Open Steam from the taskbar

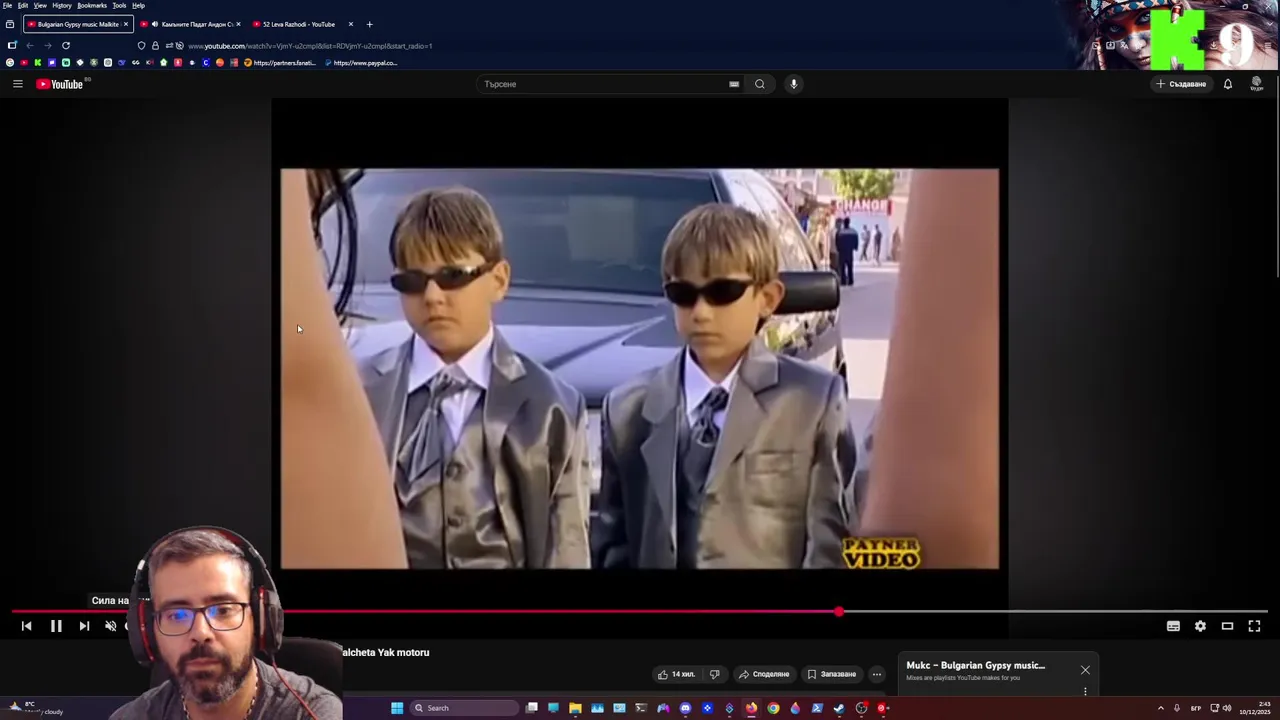point(839,708)
